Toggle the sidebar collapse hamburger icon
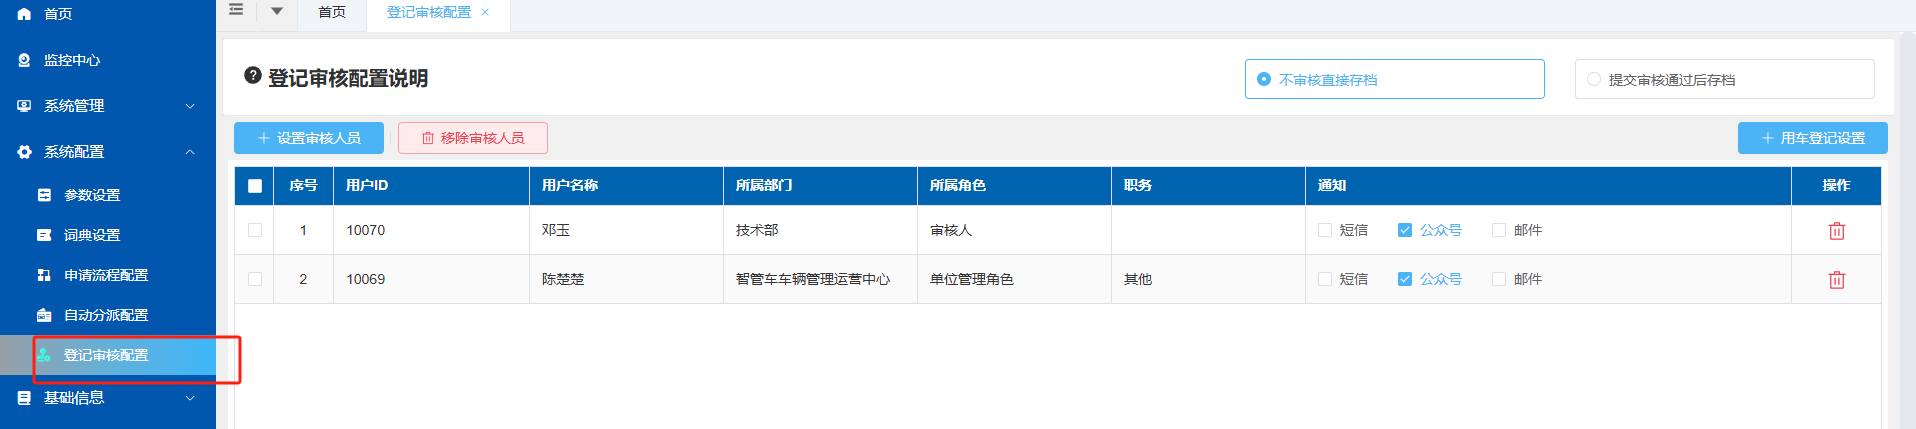Viewport: 1916px width, 429px height. [236, 10]
